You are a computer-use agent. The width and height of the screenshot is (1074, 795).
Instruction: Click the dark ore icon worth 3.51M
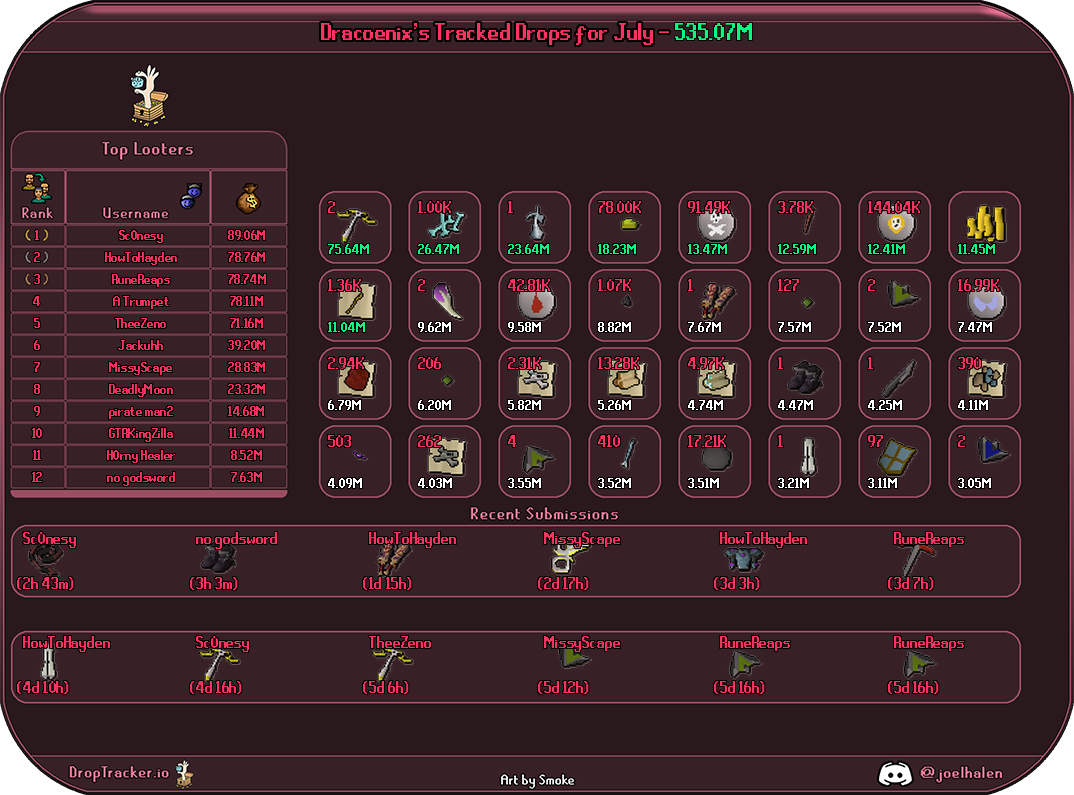[x=716, y=458]
